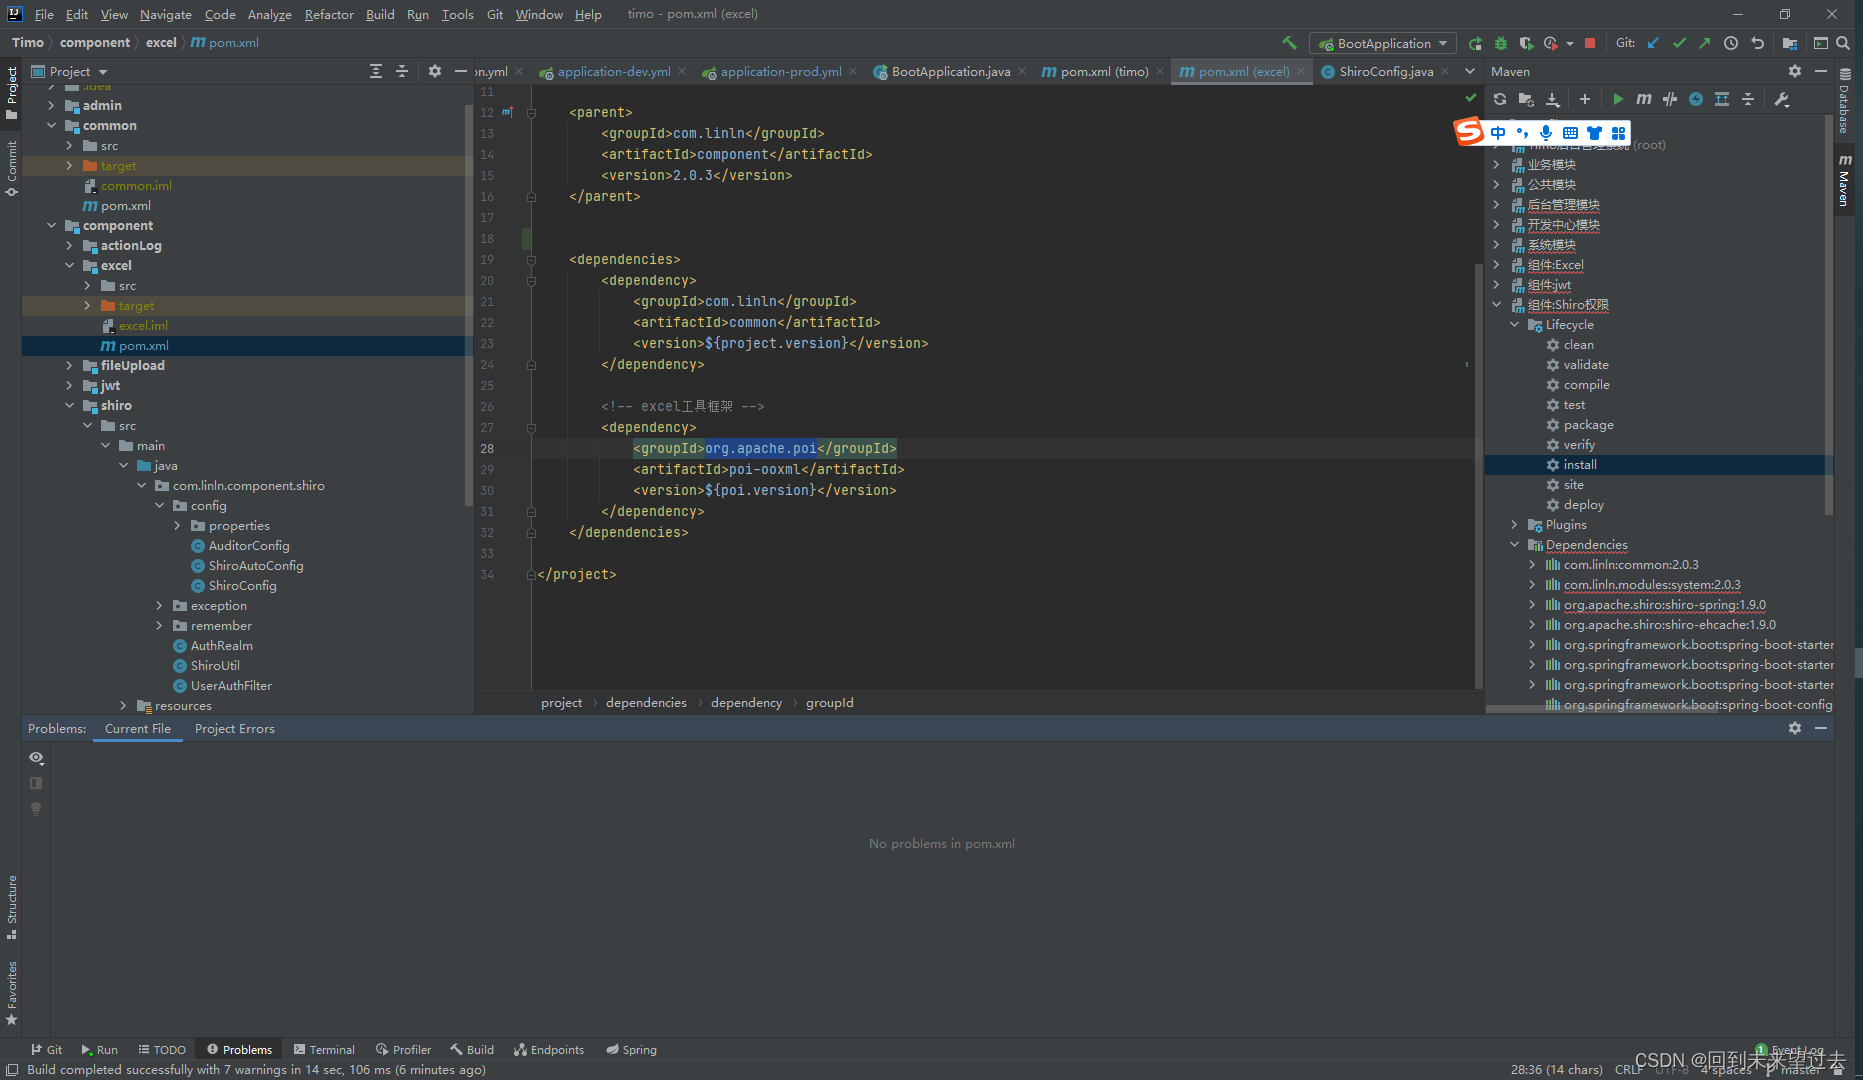Open Maven settings wrench icon
Screen dimensions: 1863x1080
(1783, 100)
